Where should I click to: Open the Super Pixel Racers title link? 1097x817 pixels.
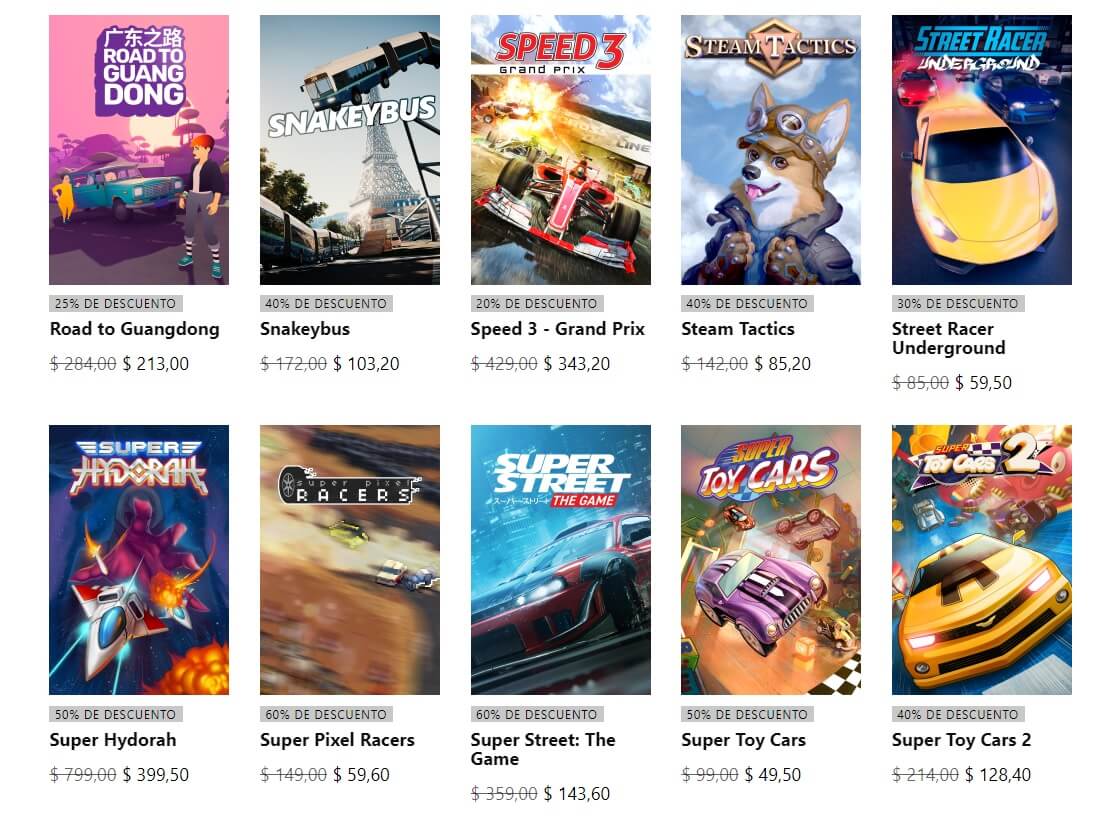tap(337, 740)
